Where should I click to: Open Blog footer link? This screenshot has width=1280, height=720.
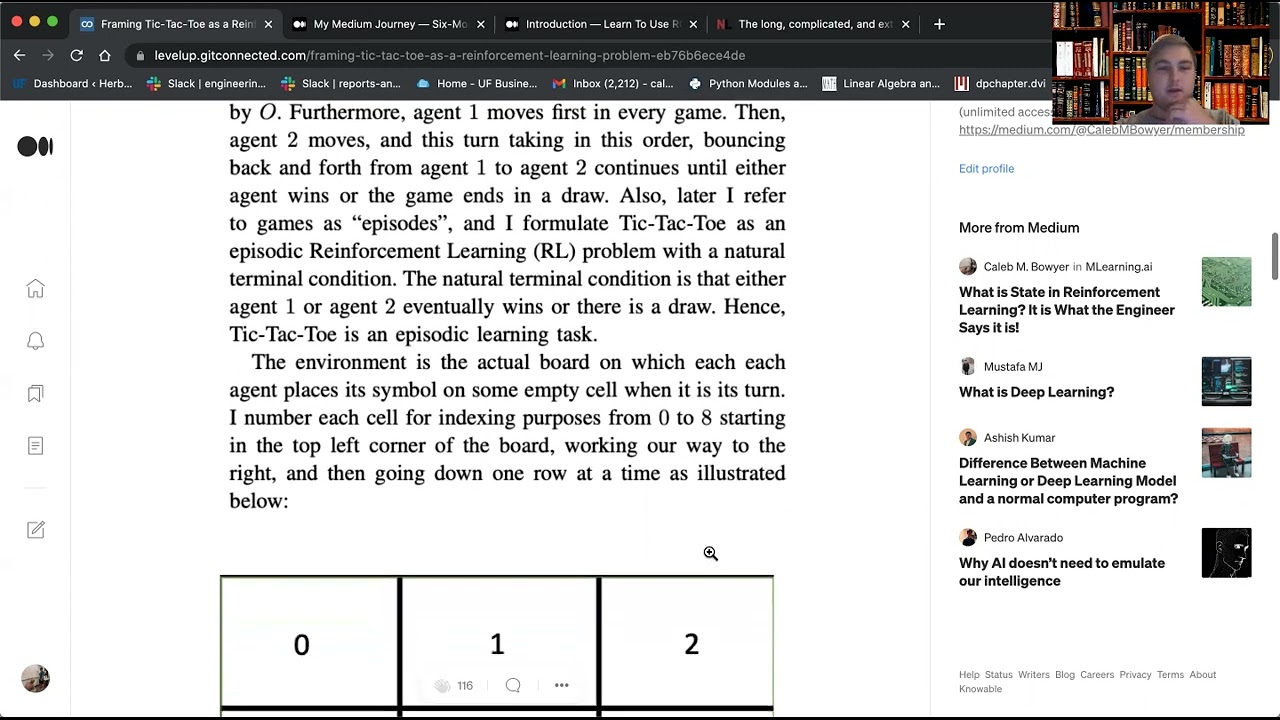point(1064,675)
